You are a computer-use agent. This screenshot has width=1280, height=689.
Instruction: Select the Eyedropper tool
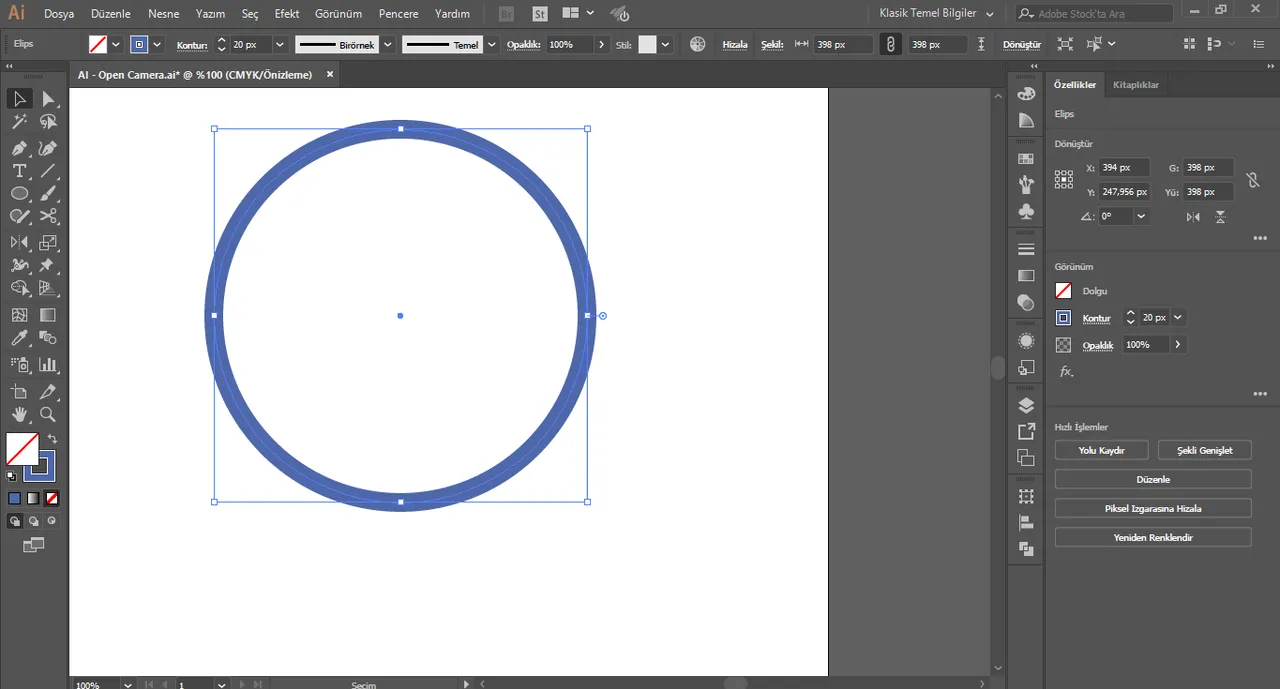19,338
